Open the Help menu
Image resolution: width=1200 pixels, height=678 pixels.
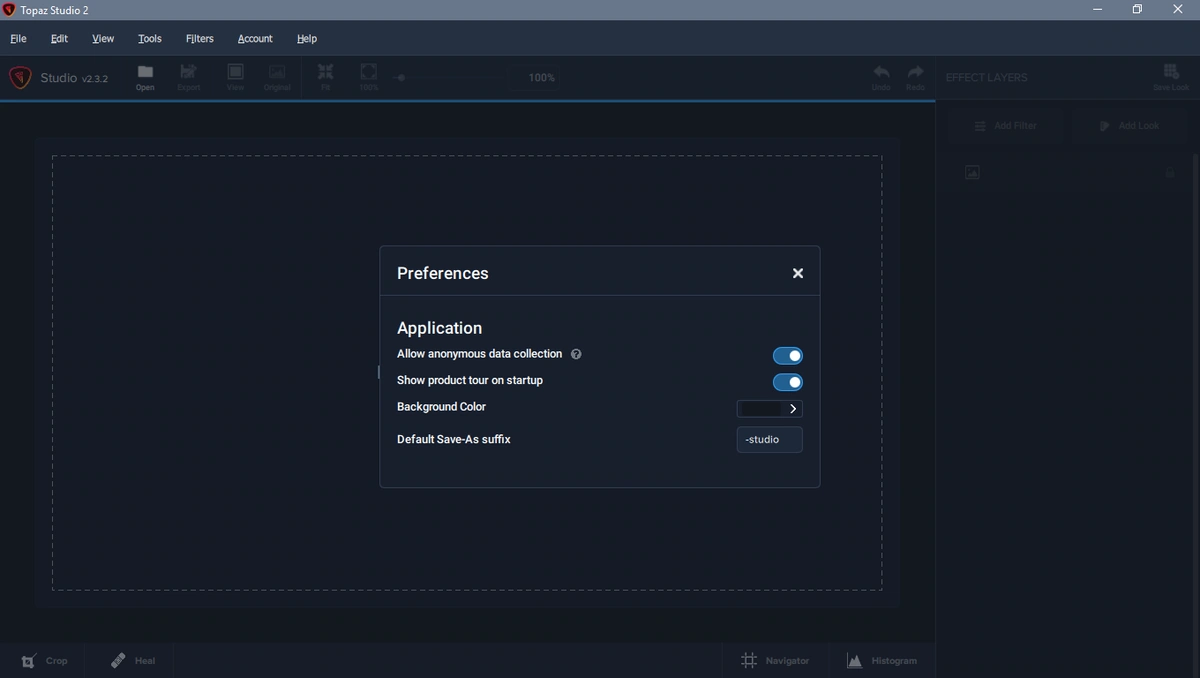[x=307, y=39]
